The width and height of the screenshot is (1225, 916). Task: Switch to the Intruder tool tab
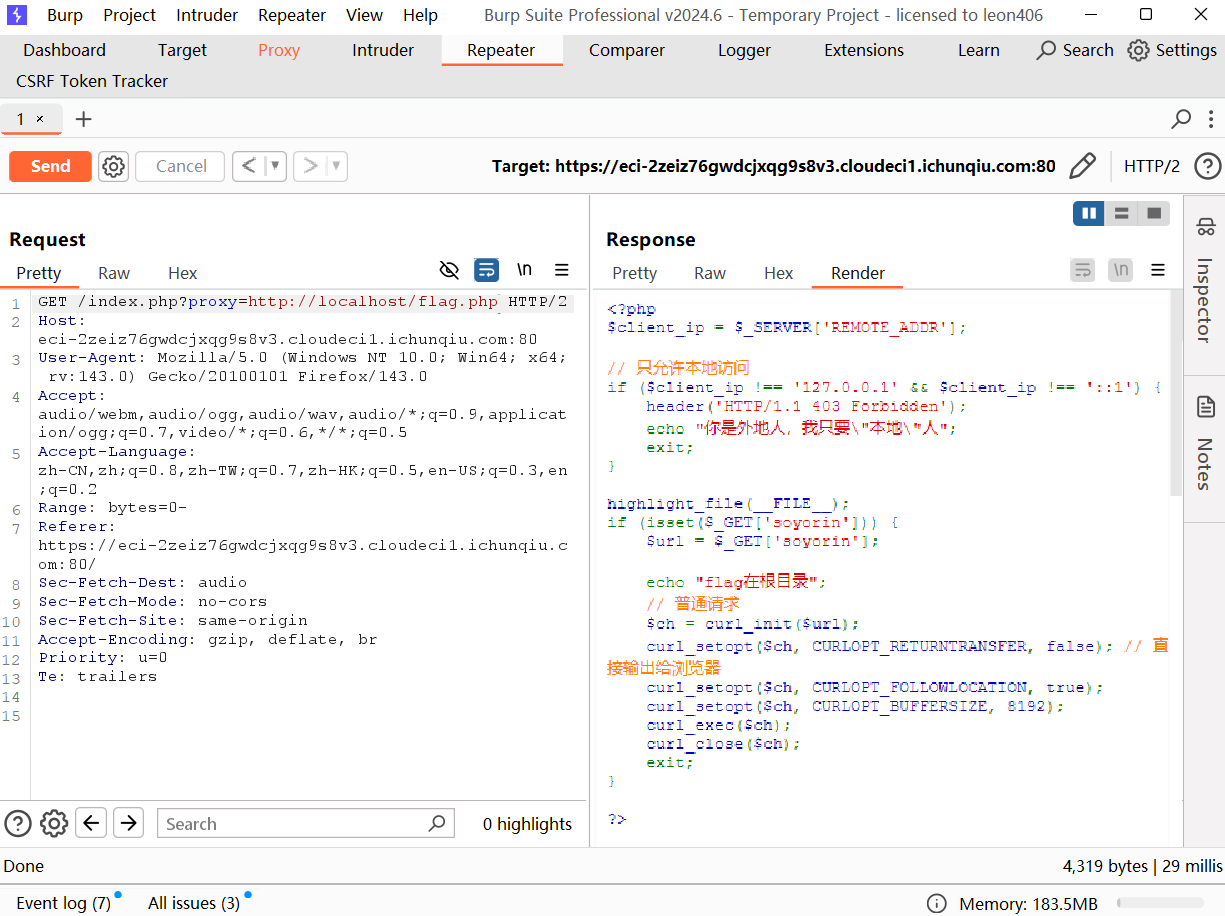coord(383,50)
